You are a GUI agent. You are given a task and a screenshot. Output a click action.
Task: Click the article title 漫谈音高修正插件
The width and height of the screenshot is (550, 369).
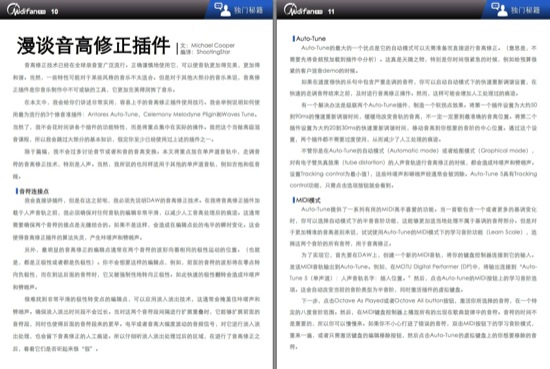[x=93, y=46]
